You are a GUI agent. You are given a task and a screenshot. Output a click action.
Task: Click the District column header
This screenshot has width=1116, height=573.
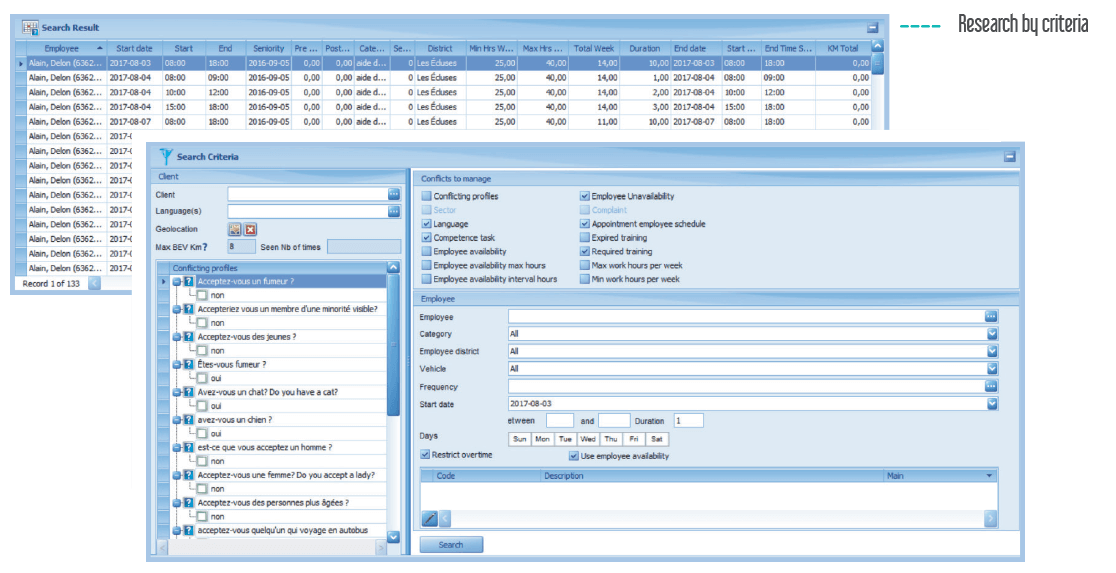(439, 48)
